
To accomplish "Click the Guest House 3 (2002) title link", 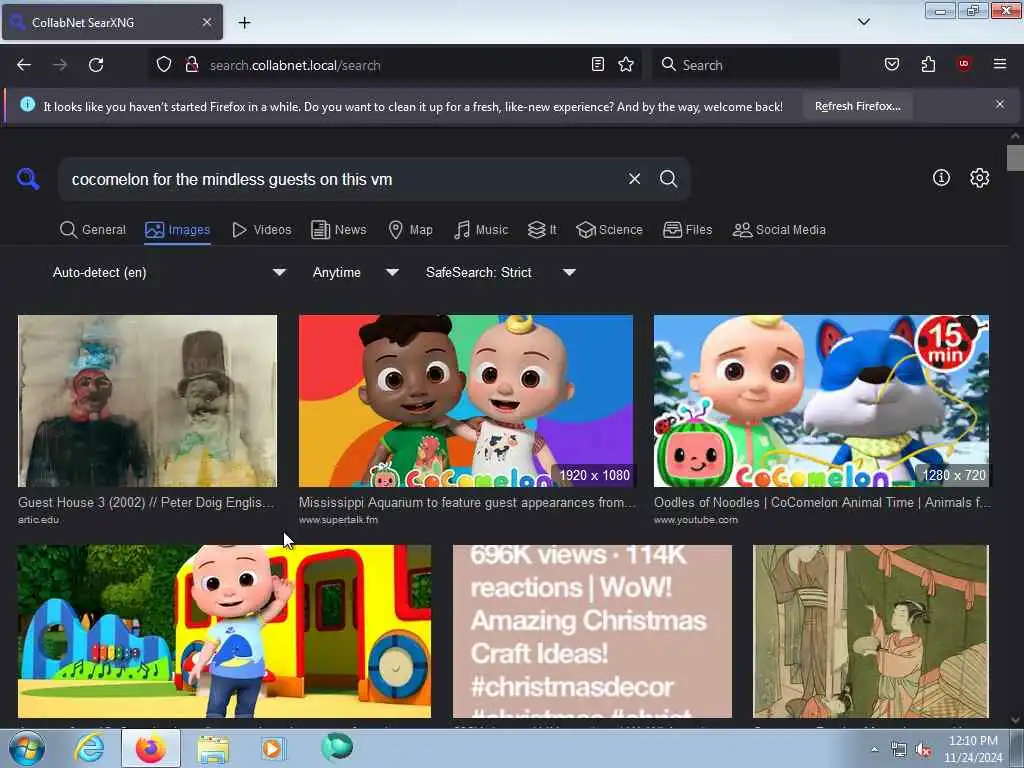I will pyautogui.click(x=146, y=502).
